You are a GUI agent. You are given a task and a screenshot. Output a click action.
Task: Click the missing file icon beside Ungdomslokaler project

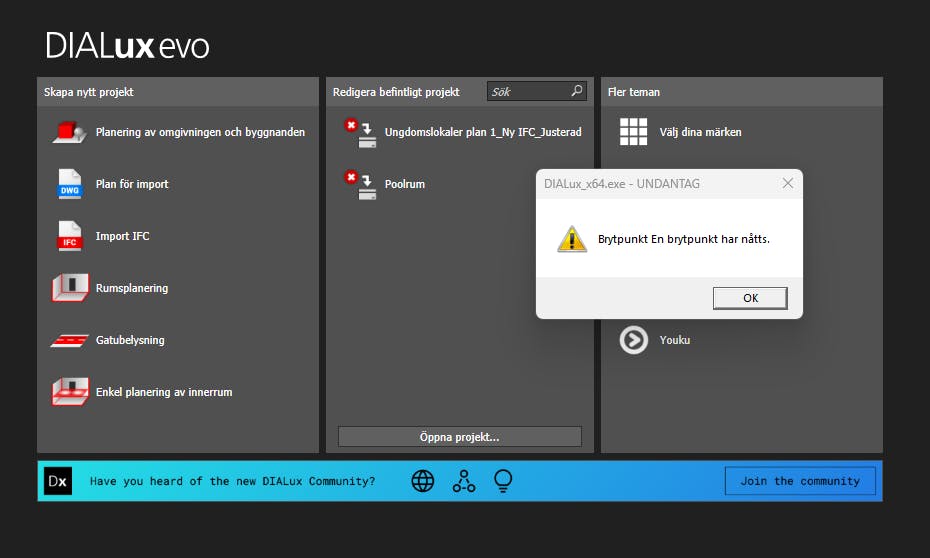[361, 133]
